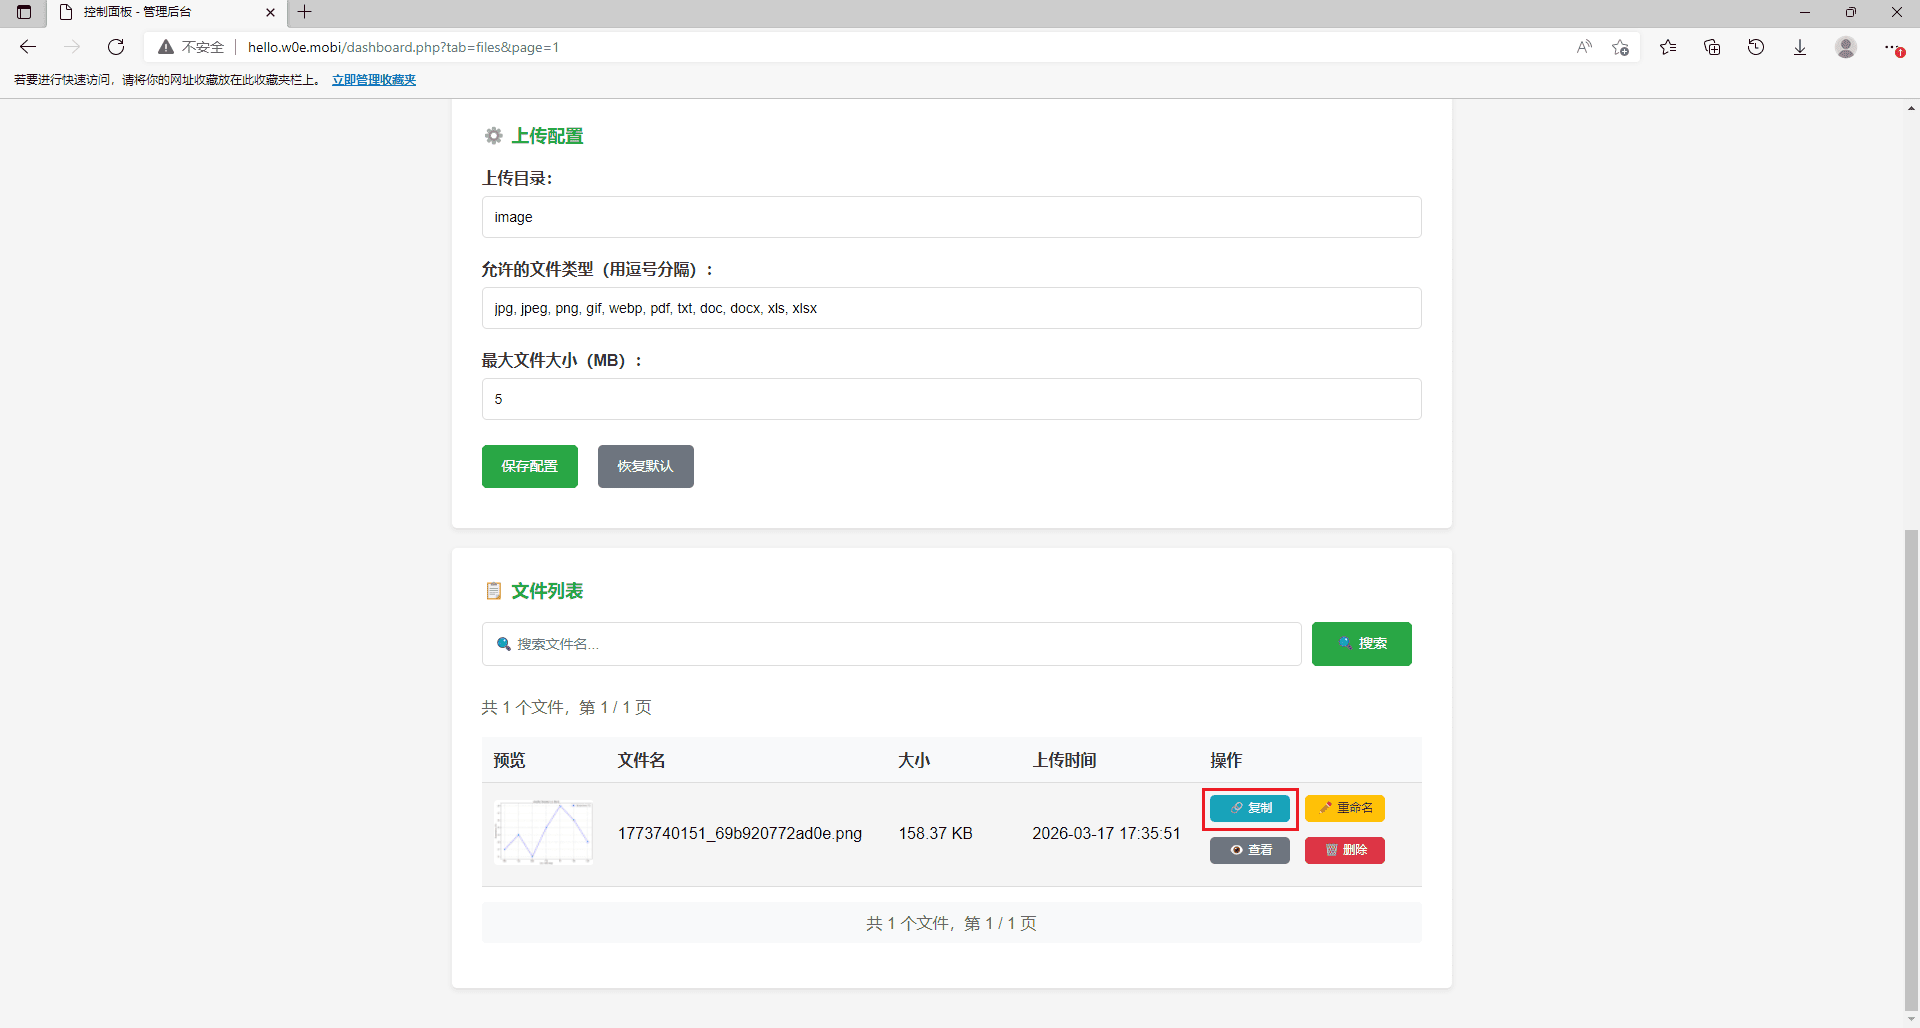Click the gear icon beside 上传配置 heading
This screenshot has height=1028, width=1920.
493,136
